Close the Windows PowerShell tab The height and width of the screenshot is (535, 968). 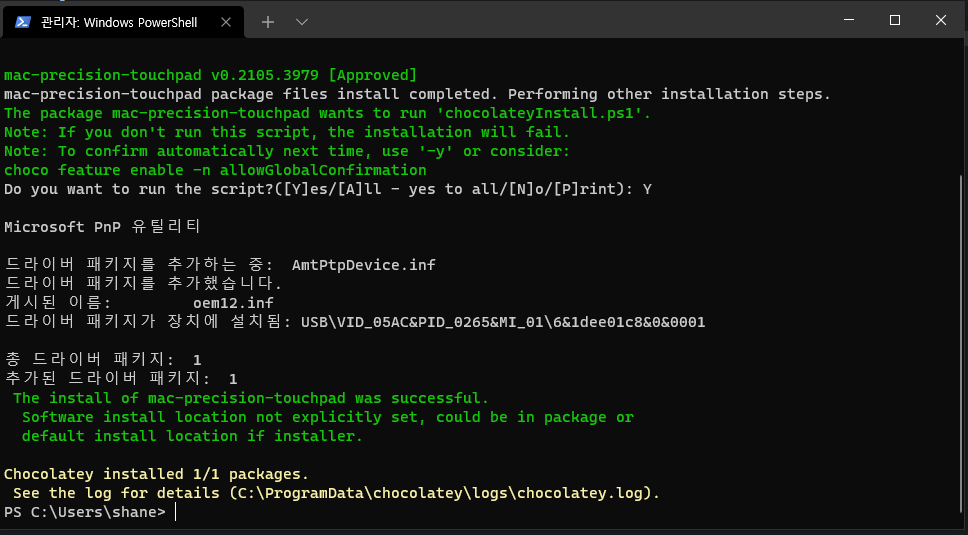226,22
